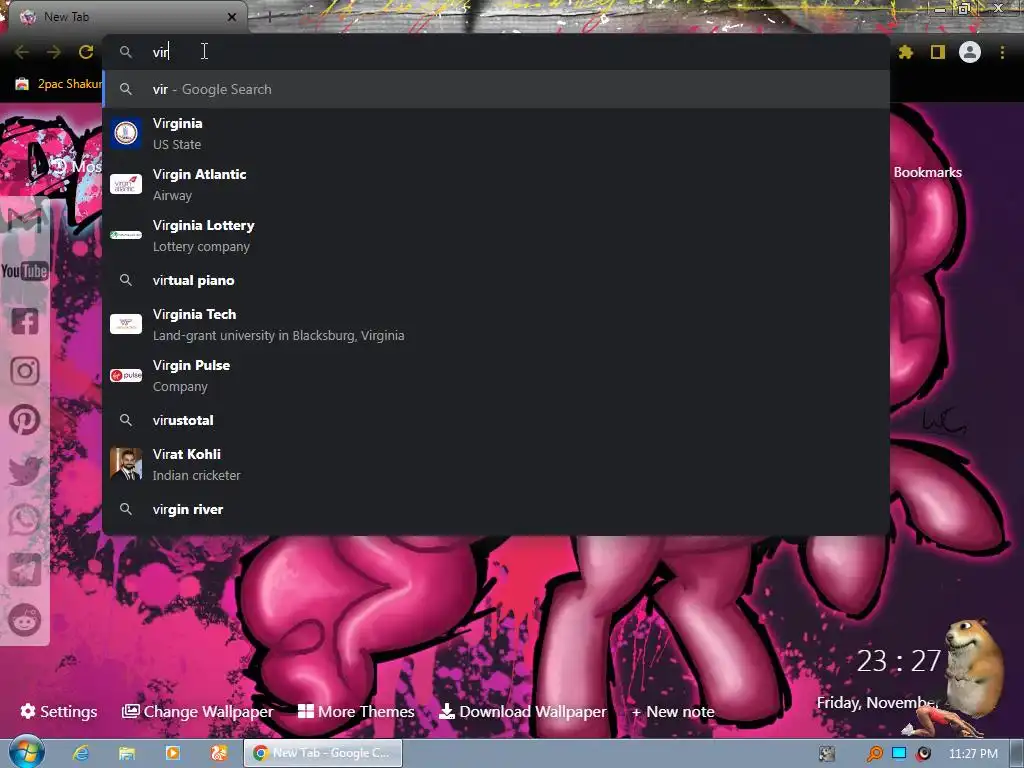The width and height of the screenshot is (1024, 768).
Task: Choose the Virginia Tech suggestion
Action: coord(496,324)
